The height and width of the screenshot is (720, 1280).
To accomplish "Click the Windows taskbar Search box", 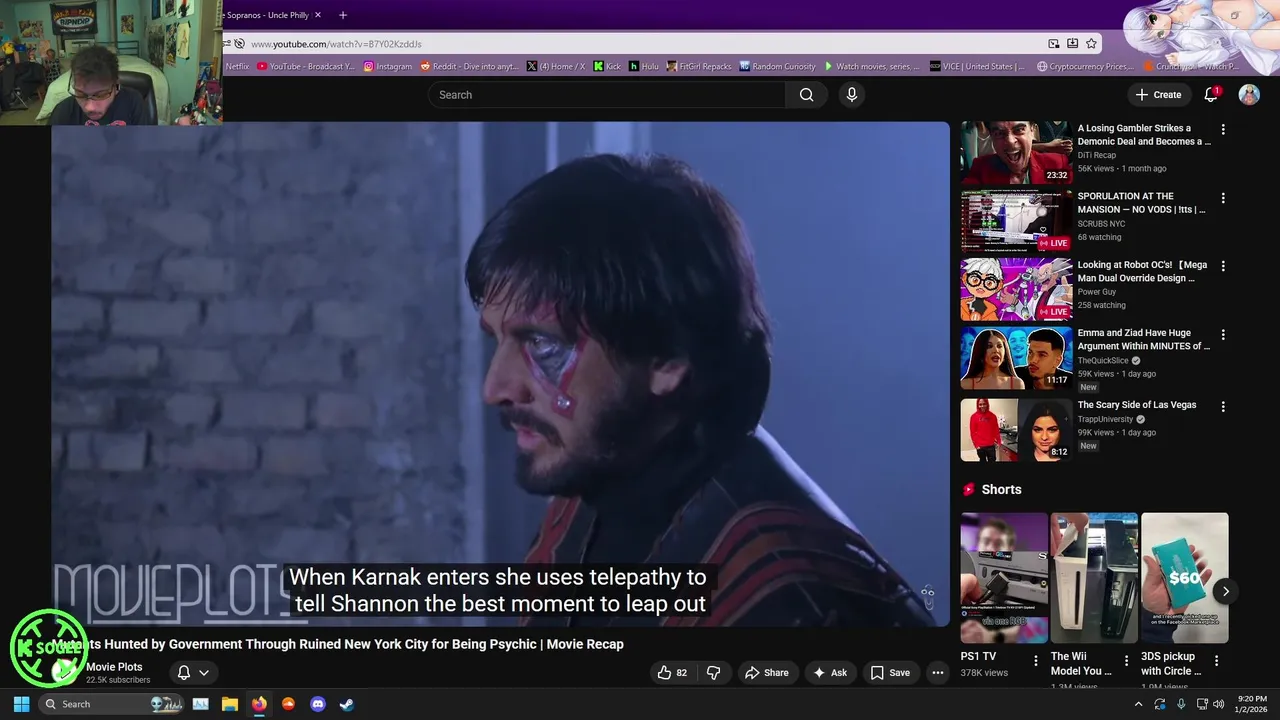I will pos(112,704).
